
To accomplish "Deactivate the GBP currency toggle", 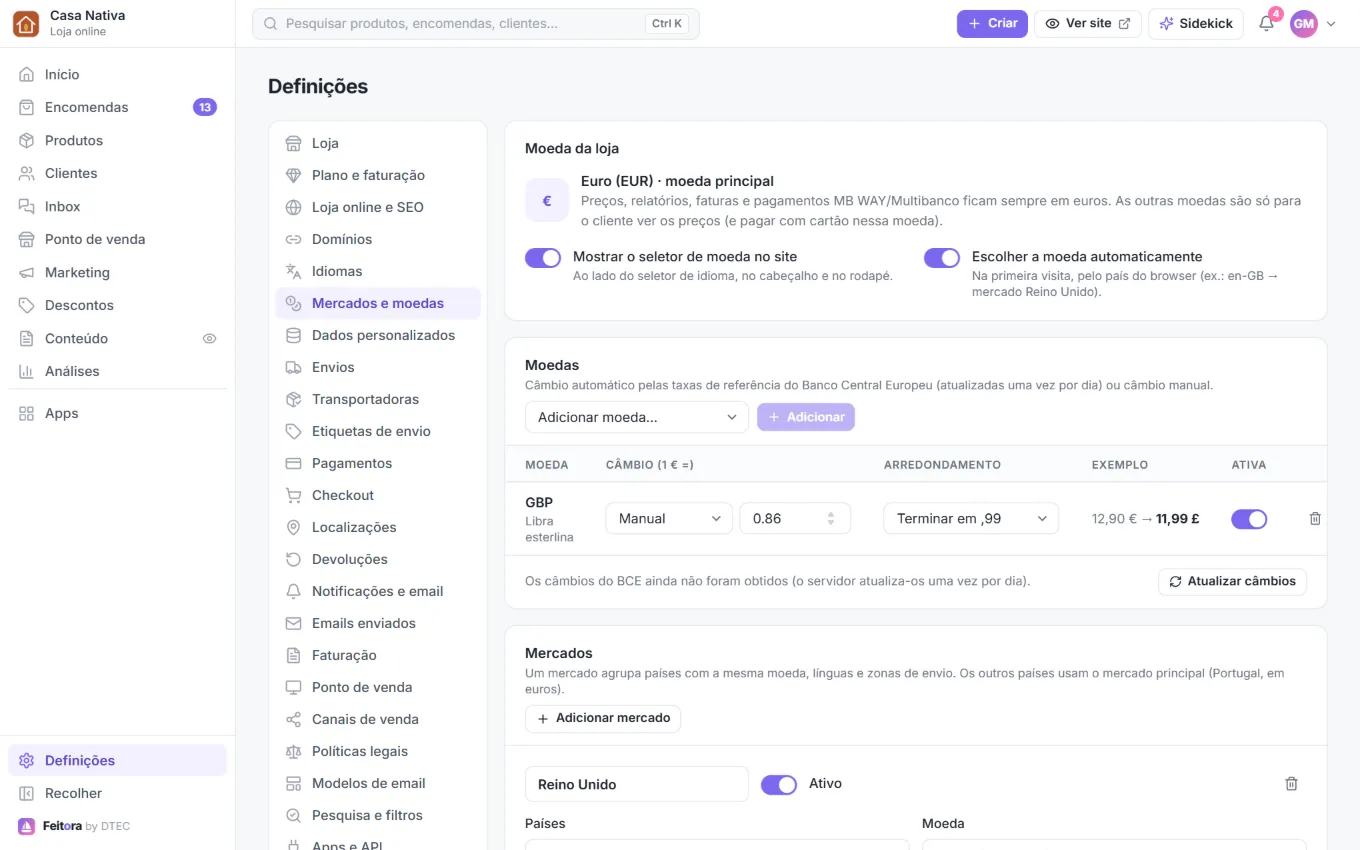I will pos(1249,519).
